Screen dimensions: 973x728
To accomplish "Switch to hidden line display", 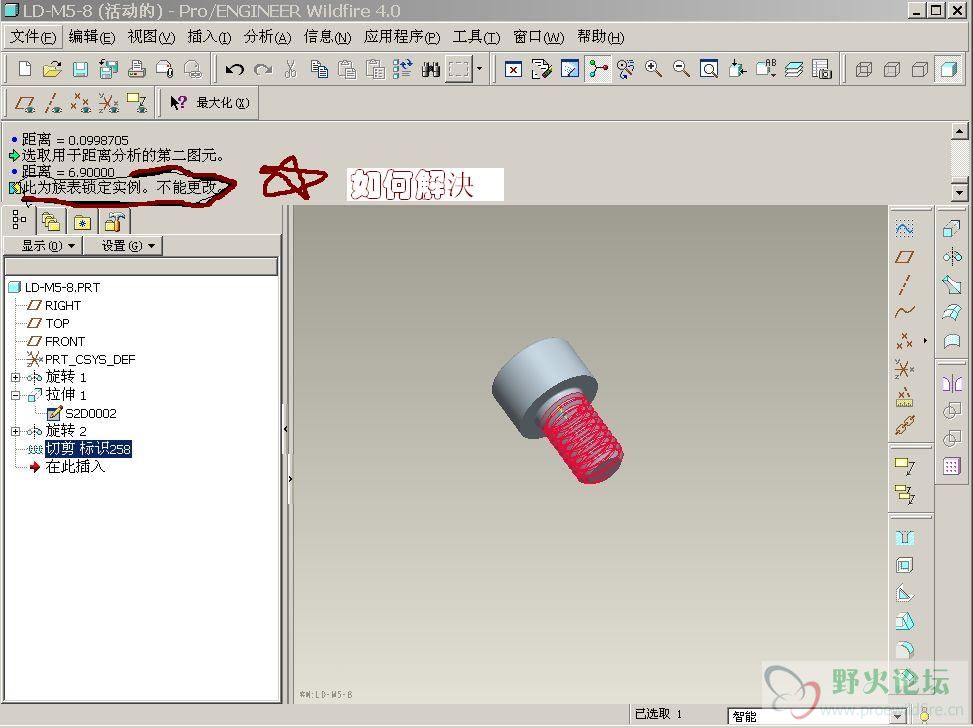I will pyautogui.click(x=892, y=69).
